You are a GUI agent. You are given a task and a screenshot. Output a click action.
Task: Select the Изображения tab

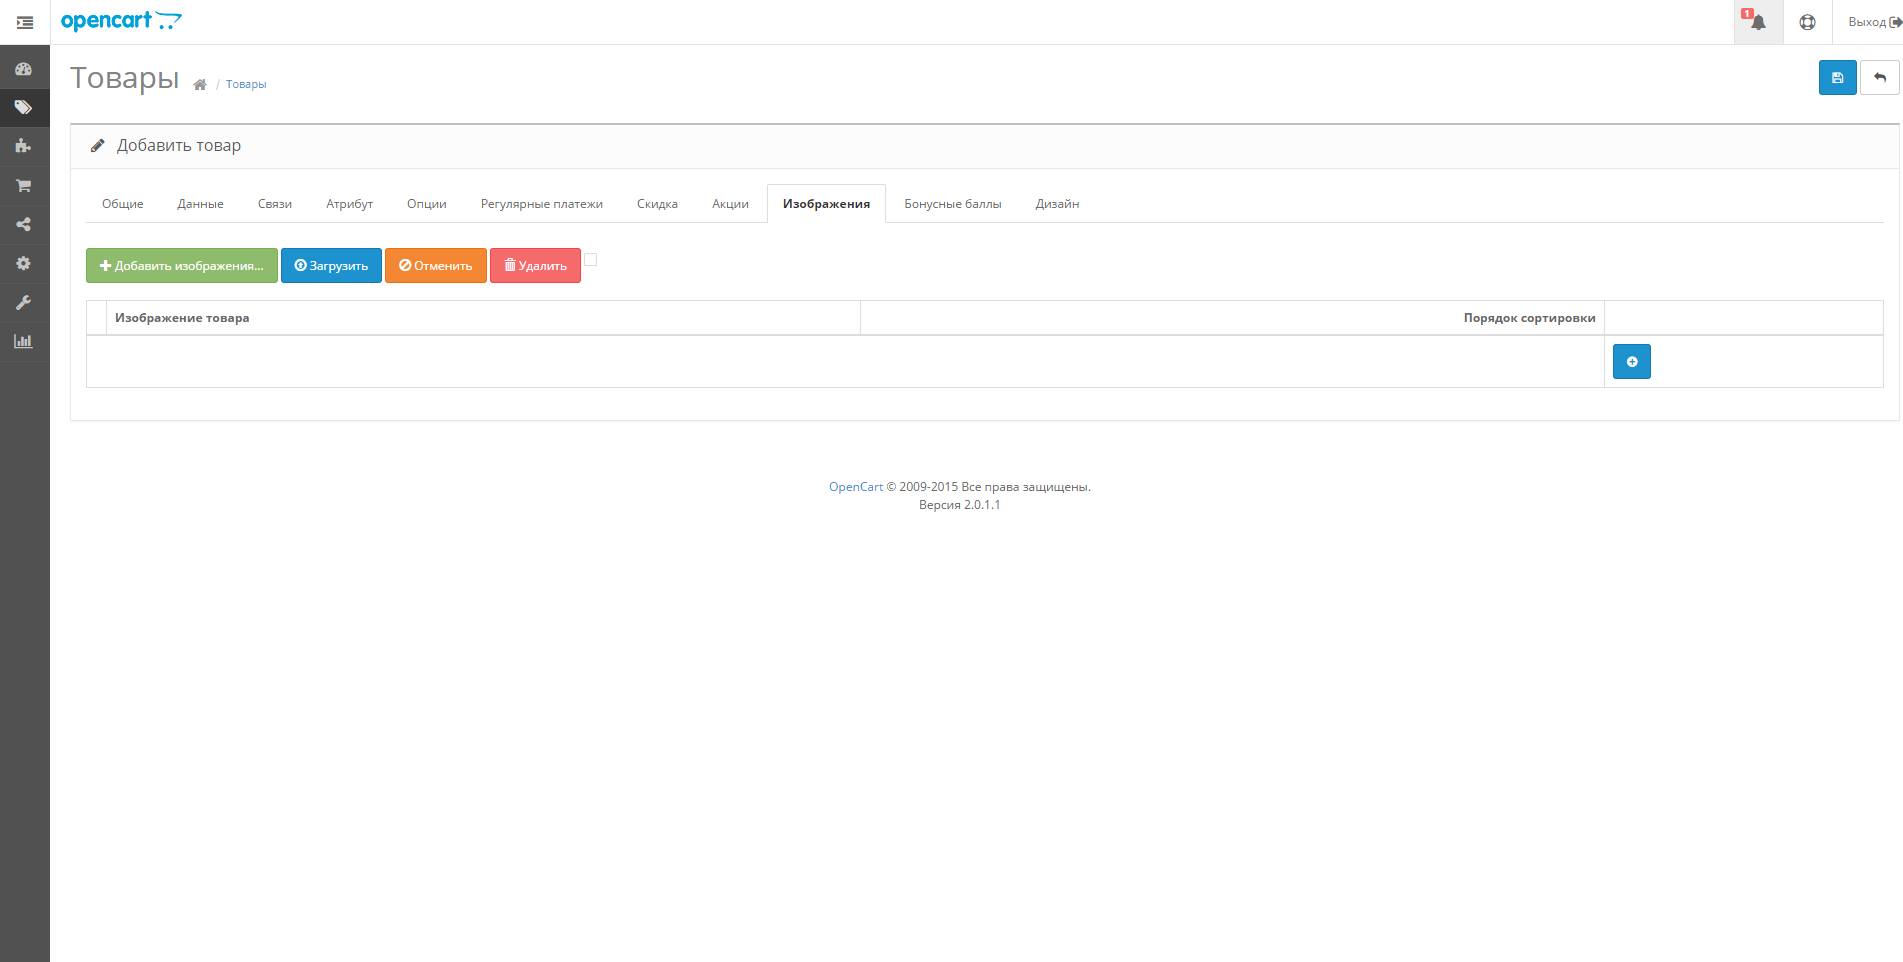(x=827, y=204)
